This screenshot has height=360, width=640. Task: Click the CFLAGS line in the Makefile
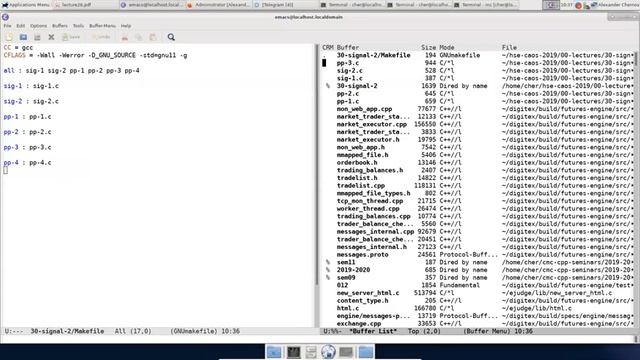coord(95,55)
